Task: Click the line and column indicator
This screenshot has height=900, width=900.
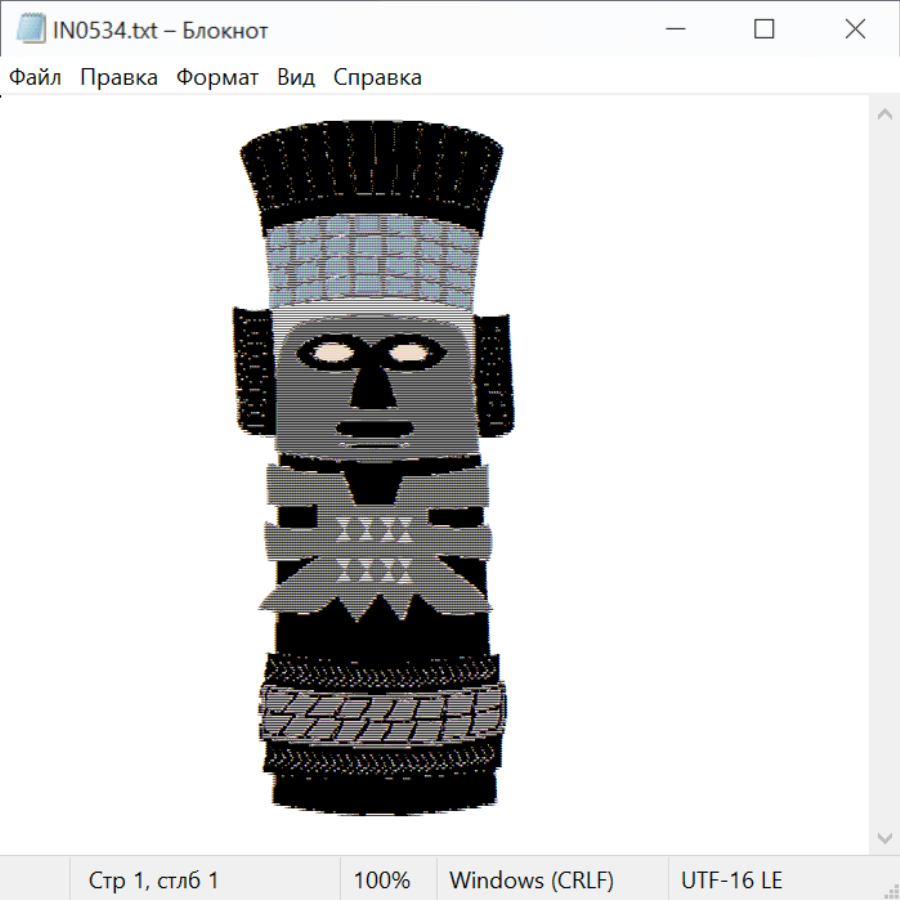Action: [153, 880]
